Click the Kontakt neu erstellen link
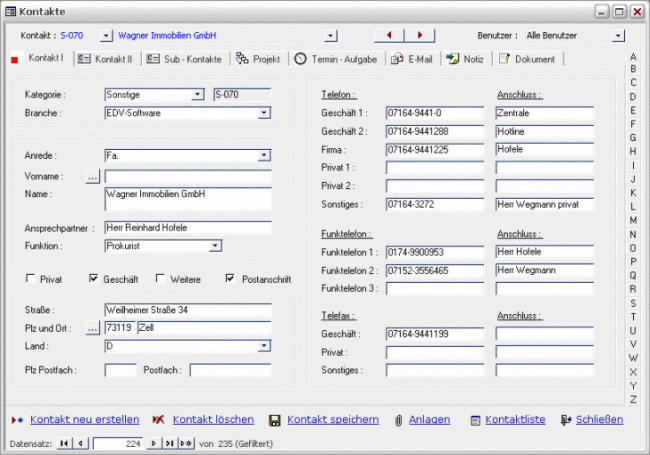The height and width of the screenshot is (455, 650). pyautogui.click(x=85, y=420)
